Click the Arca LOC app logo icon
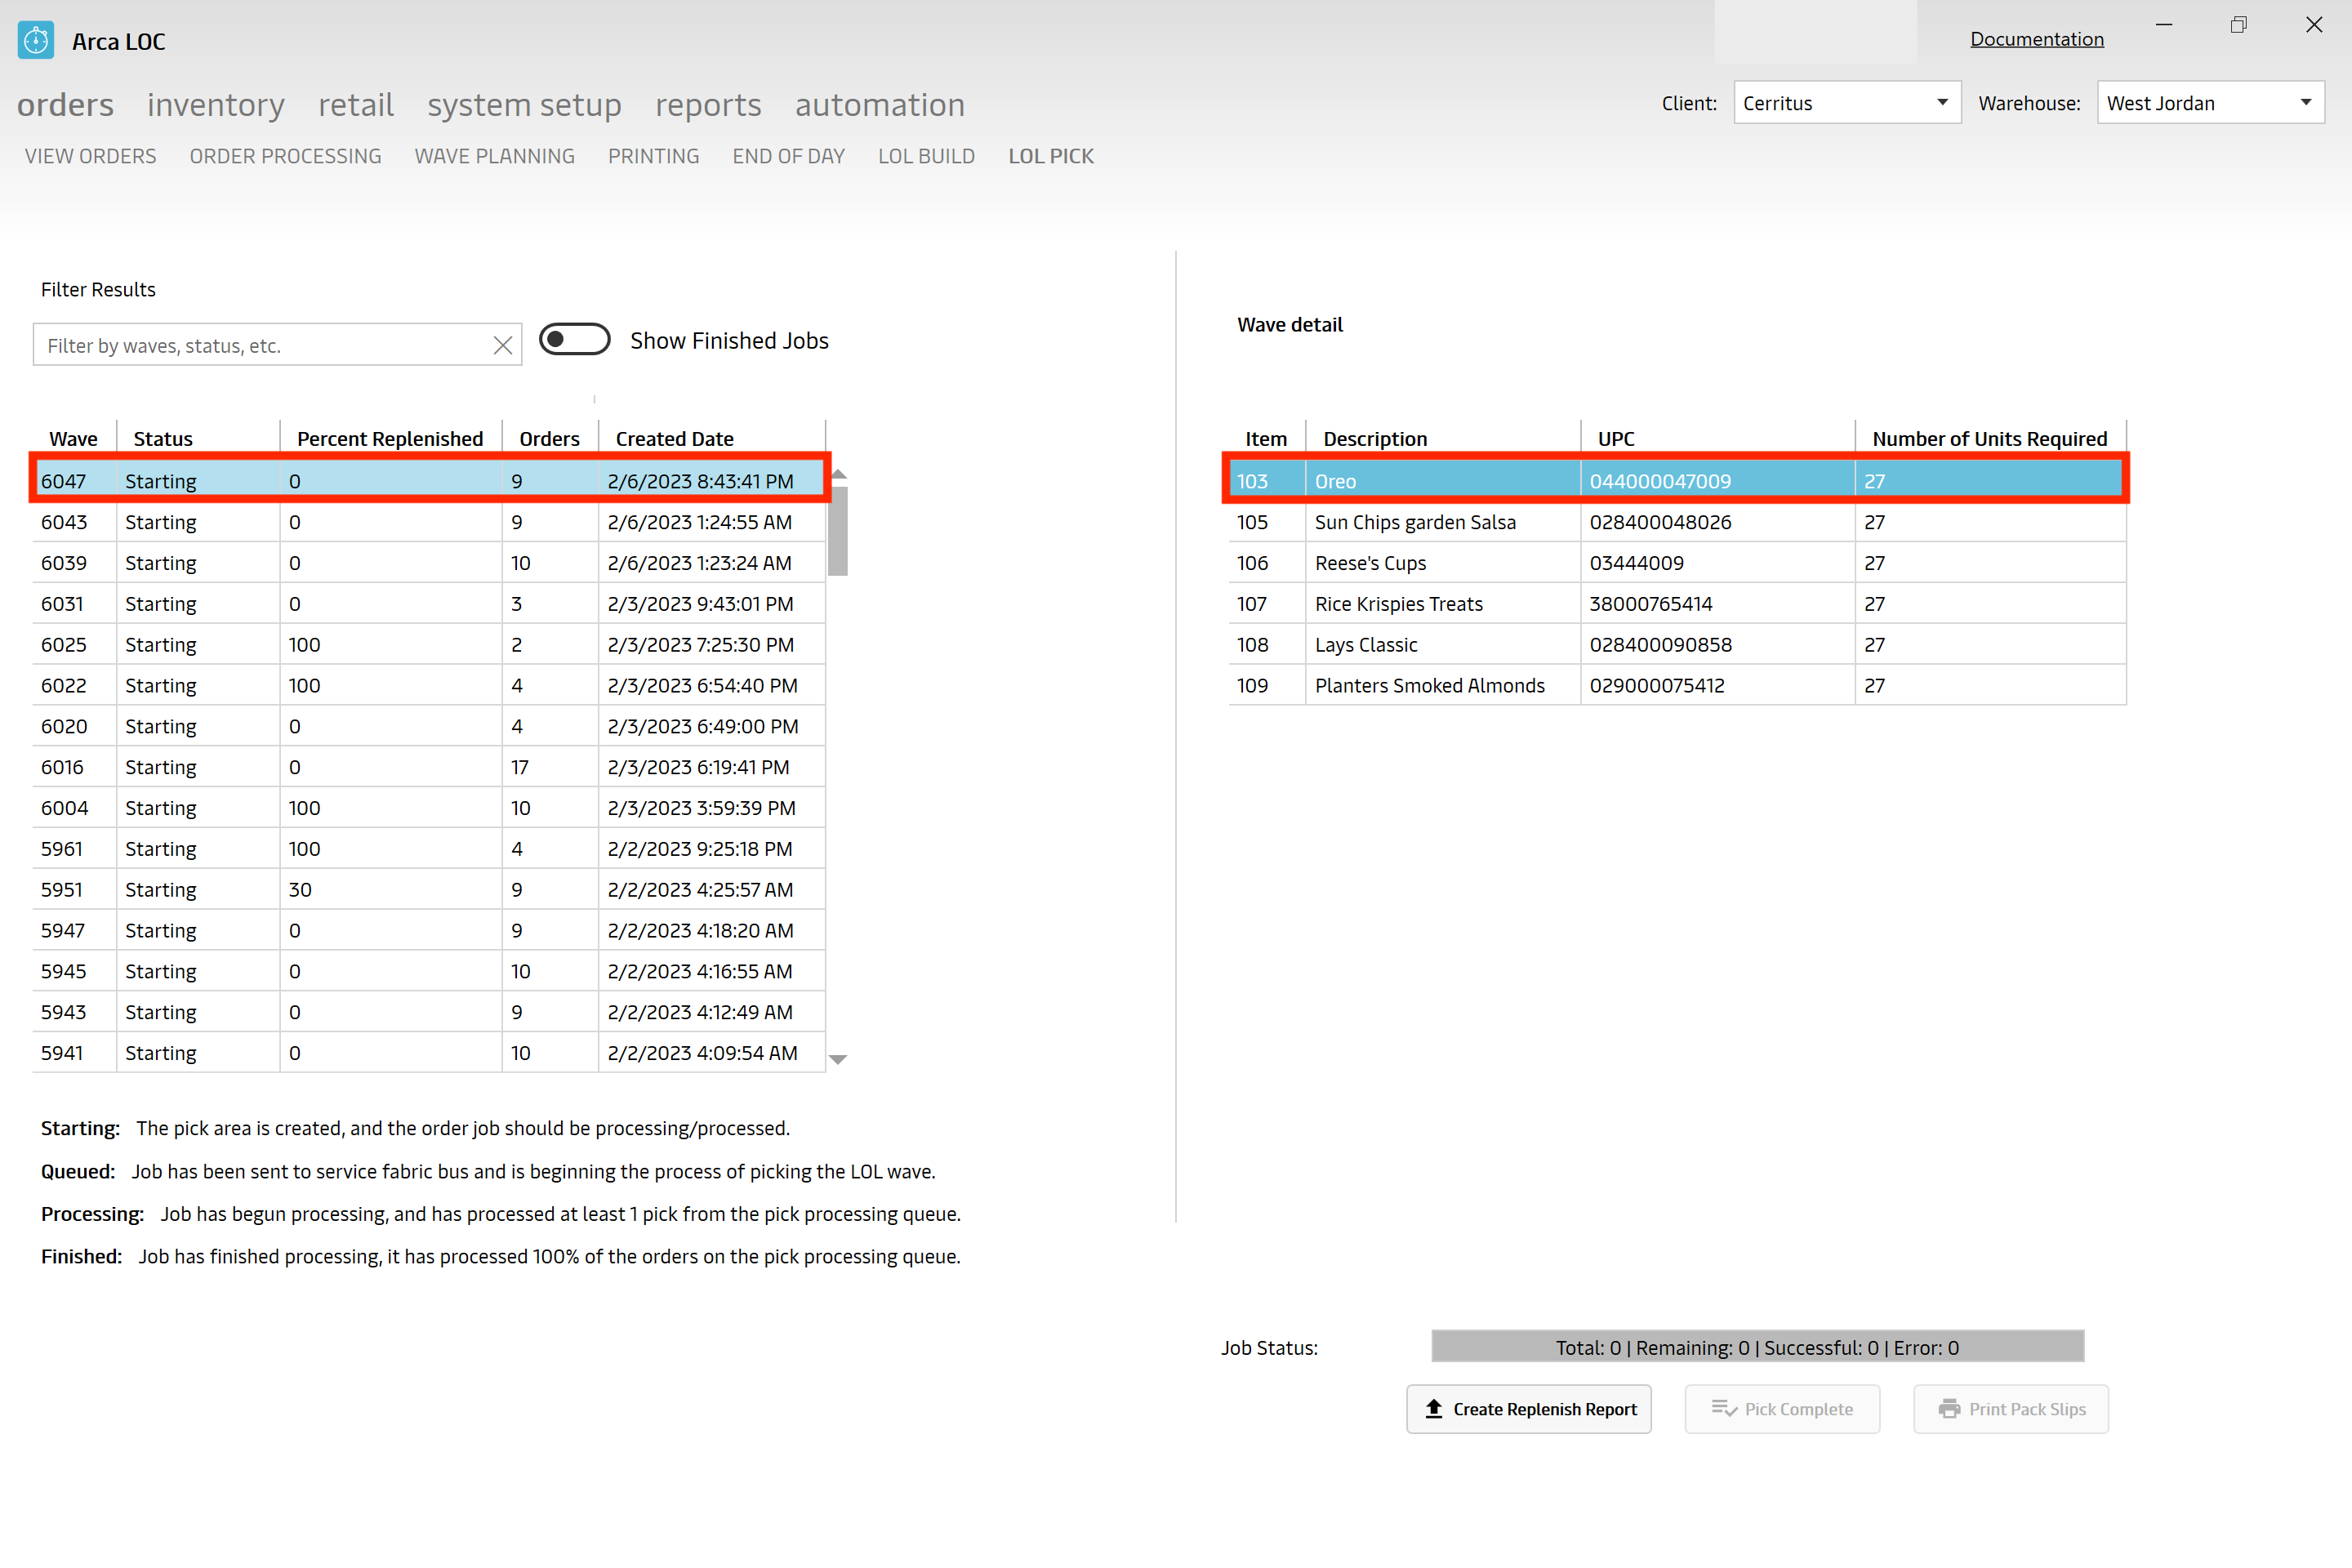Image resolution: width=2352 pixels, height=1568 pixels. tap(36, 41)
